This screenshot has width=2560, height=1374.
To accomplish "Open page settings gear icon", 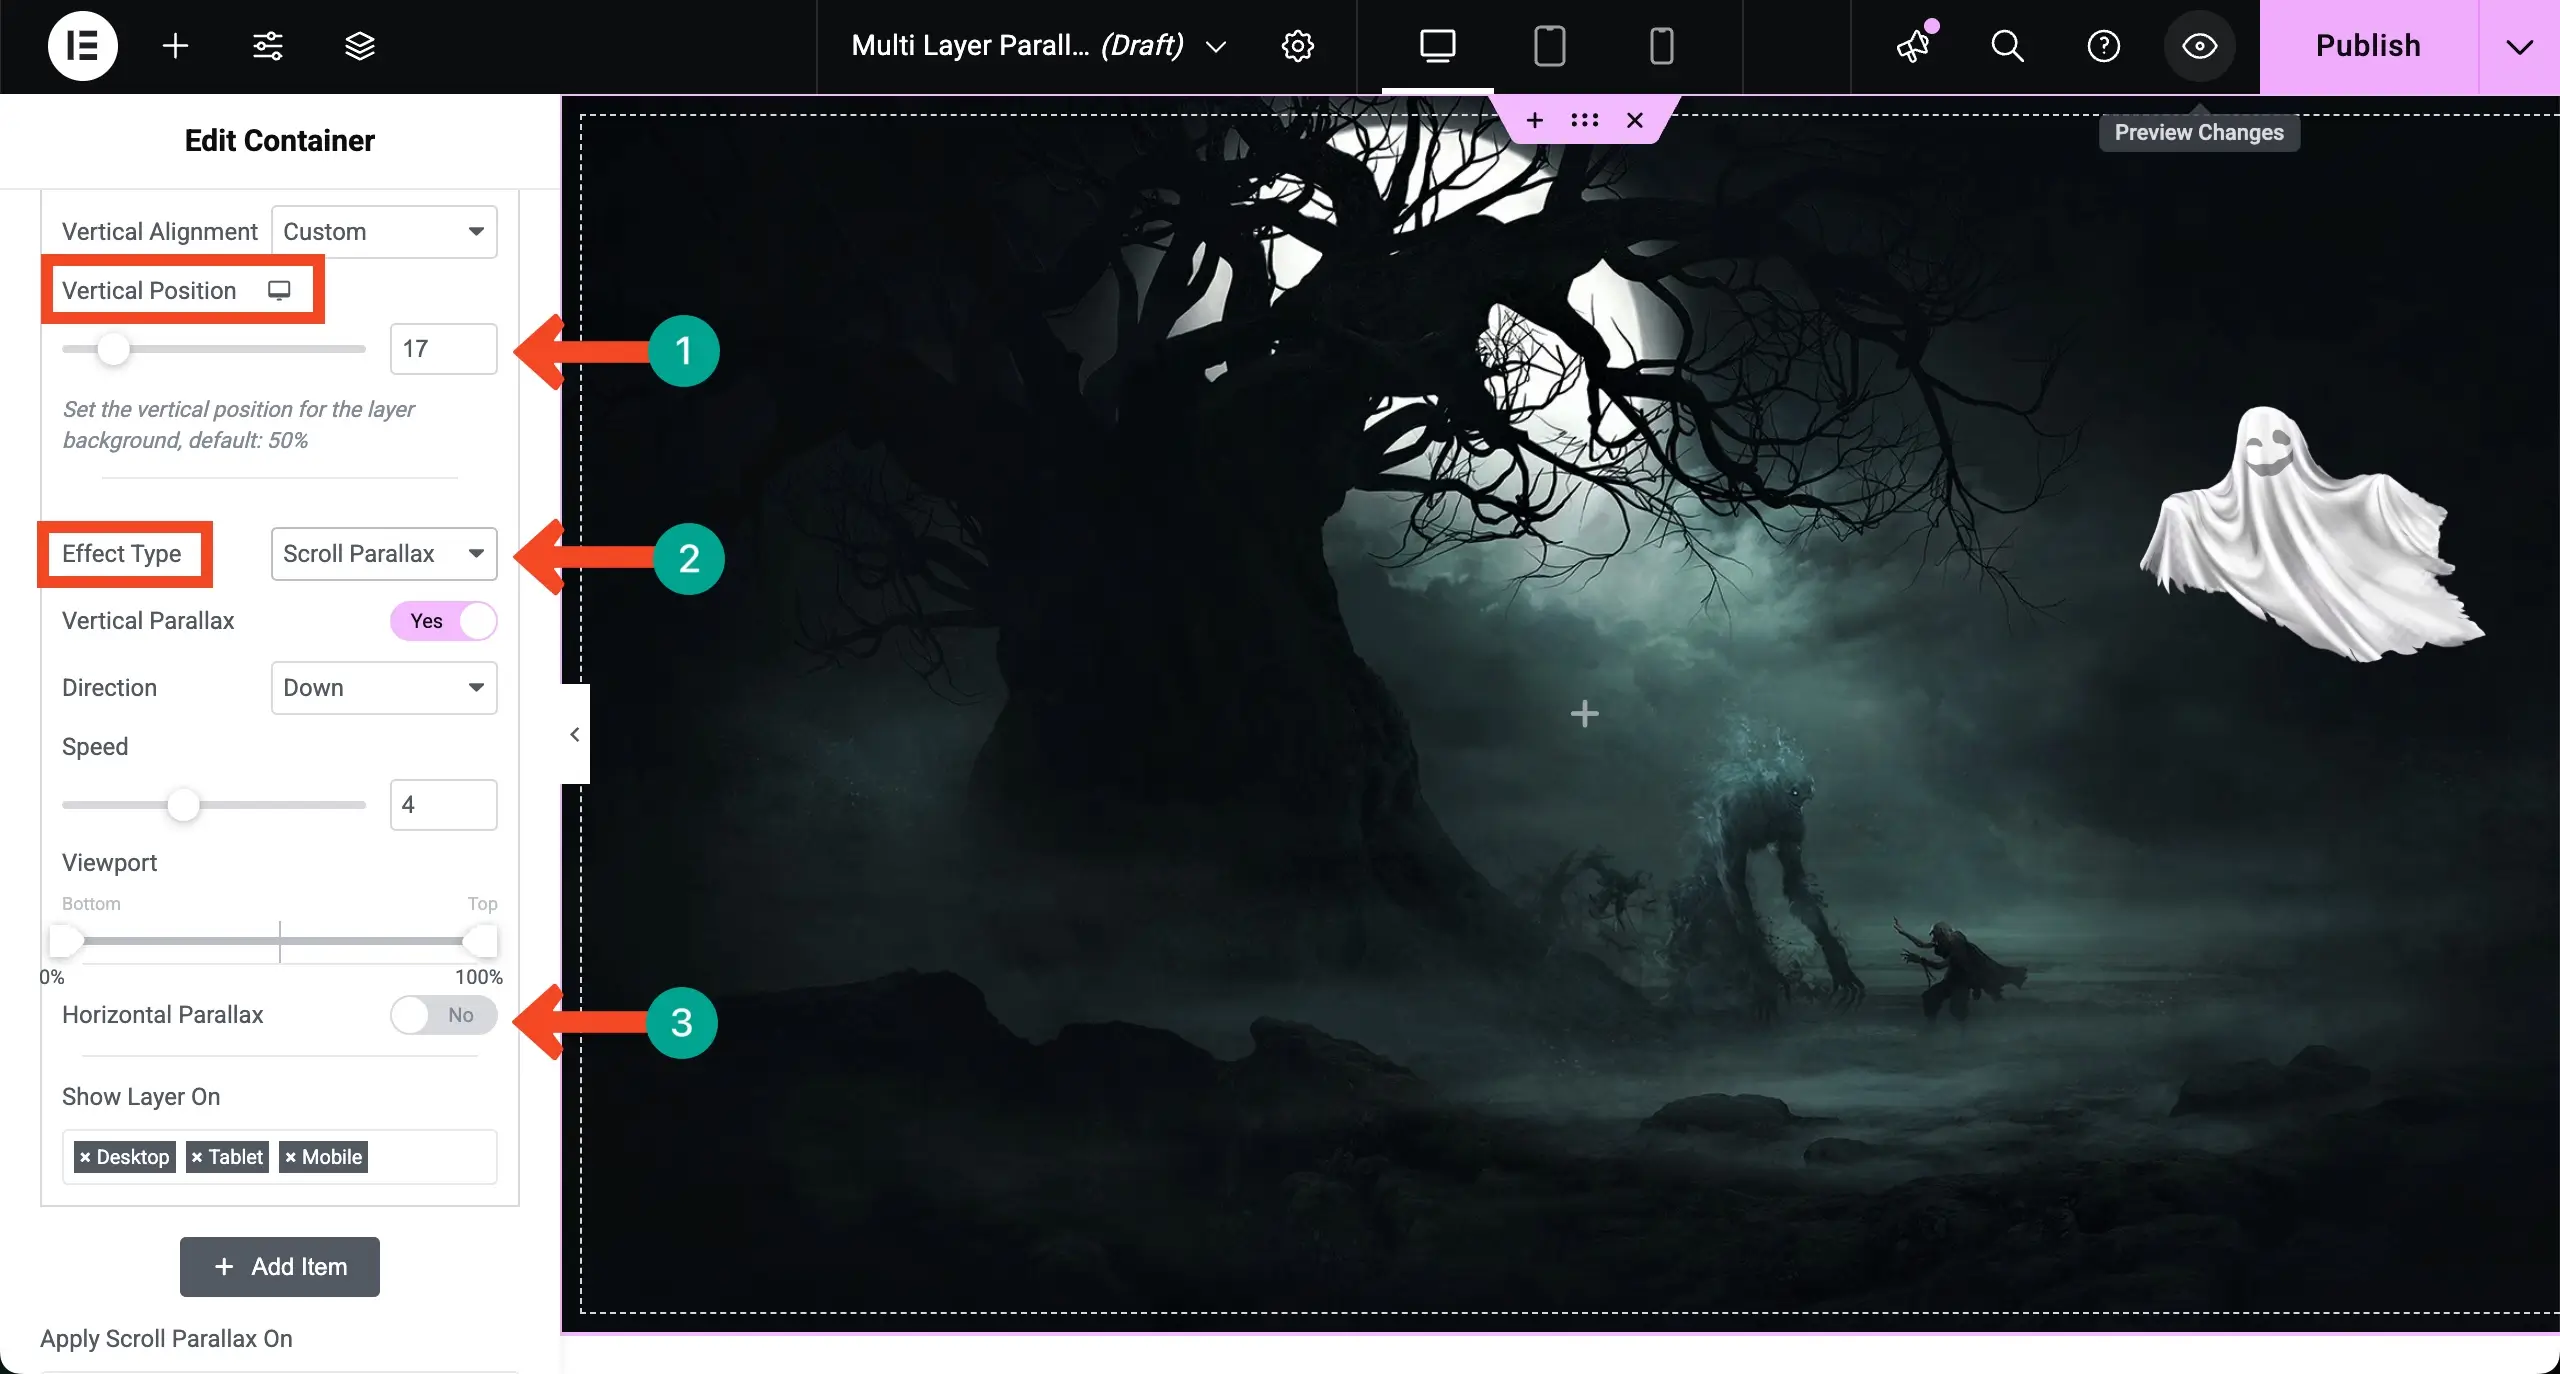I will click(1297, 46).
